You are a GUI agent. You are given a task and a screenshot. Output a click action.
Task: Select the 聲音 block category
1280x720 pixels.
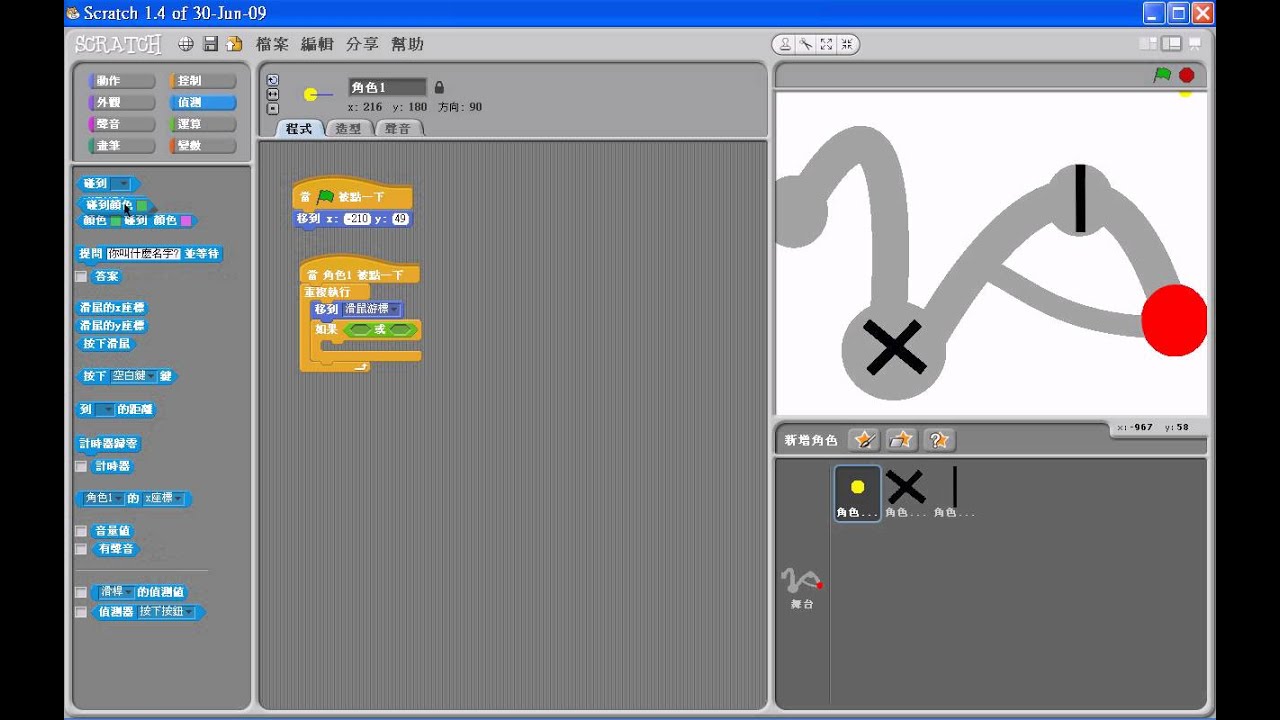point(122,125)
